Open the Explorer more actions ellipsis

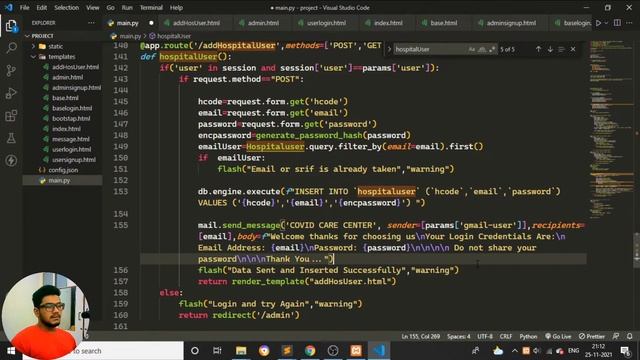point(91,23)
